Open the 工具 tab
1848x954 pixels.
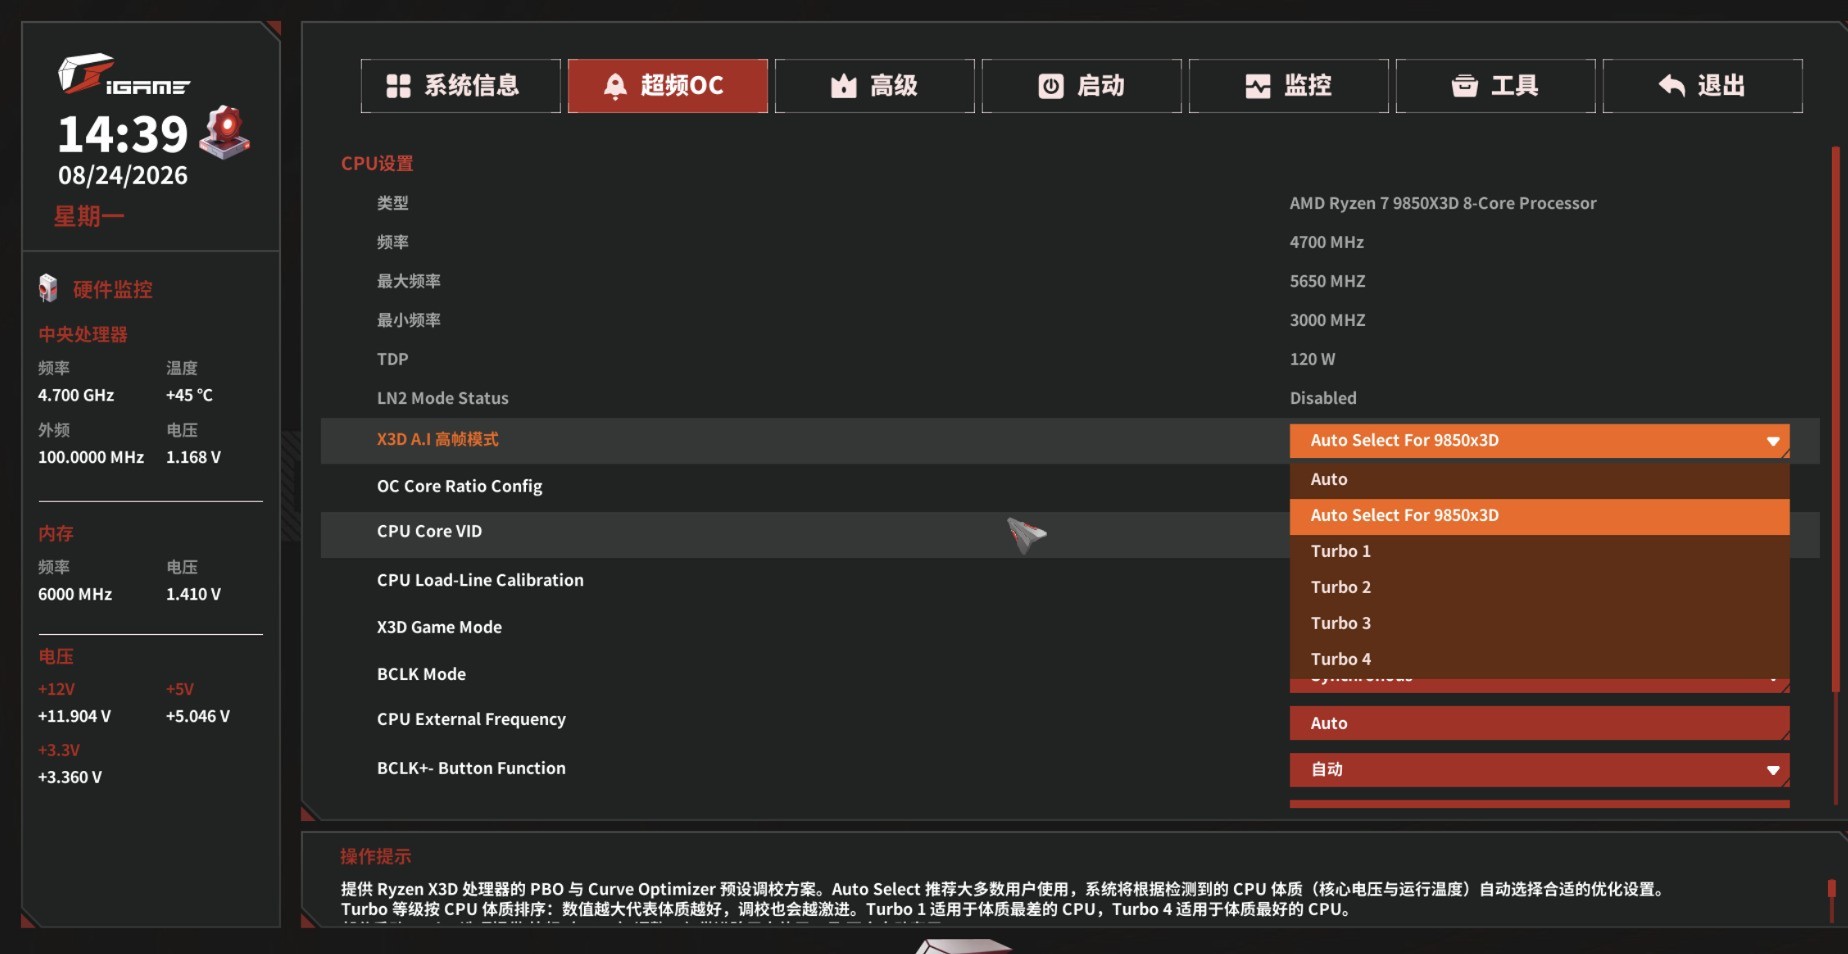[x=1496, y=86]
